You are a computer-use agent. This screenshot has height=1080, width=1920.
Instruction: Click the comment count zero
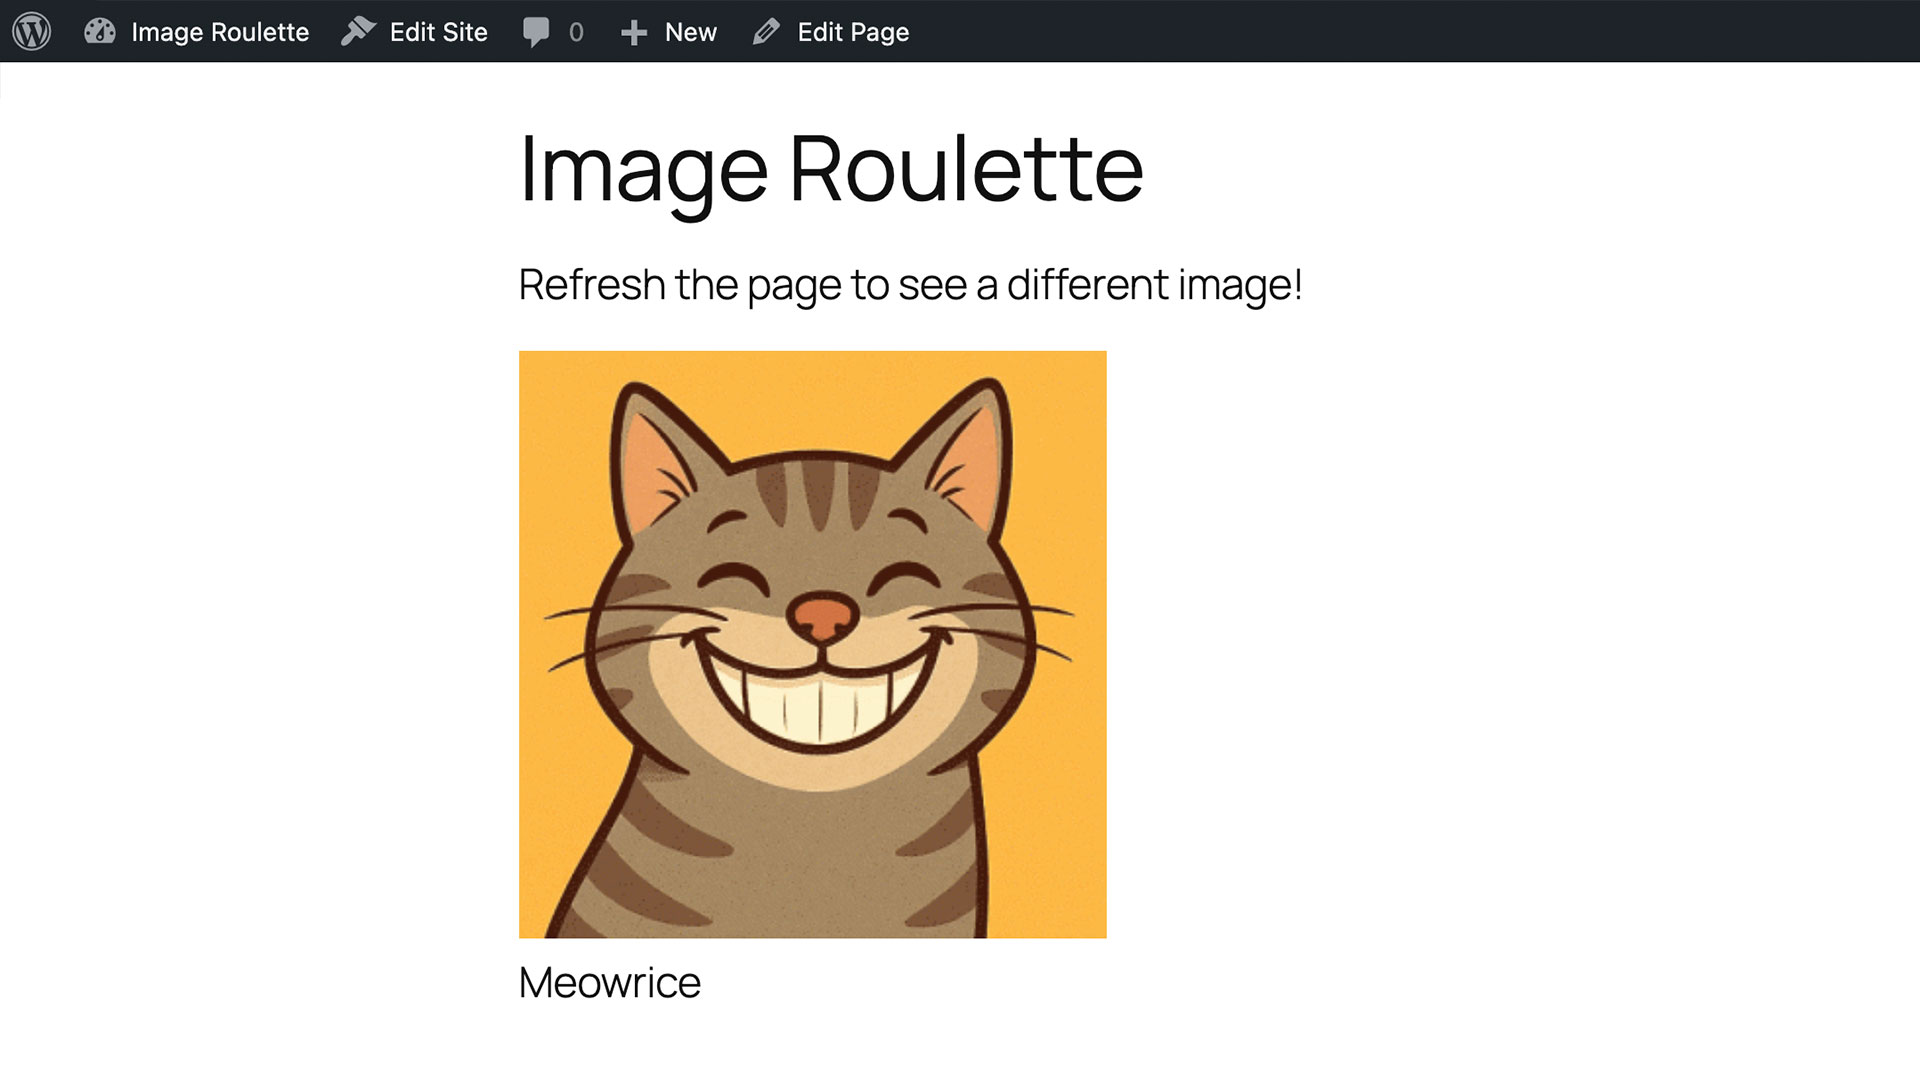pyautogui.click(x=576, y=33)
